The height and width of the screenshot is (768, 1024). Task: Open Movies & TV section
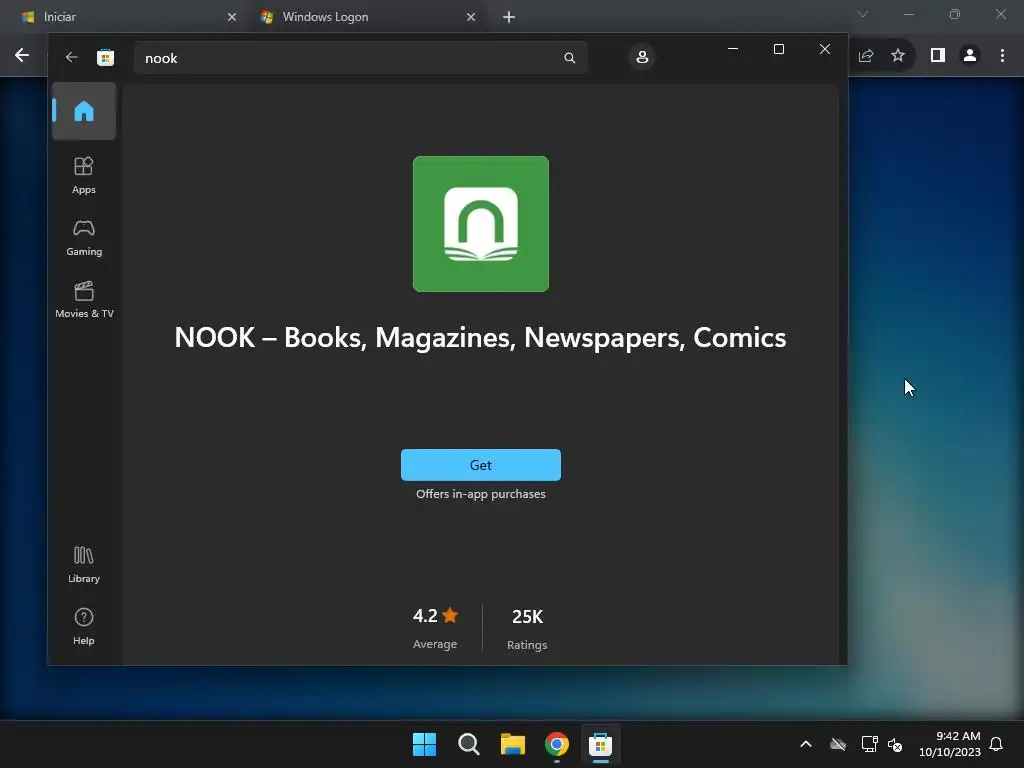[84, 300]
